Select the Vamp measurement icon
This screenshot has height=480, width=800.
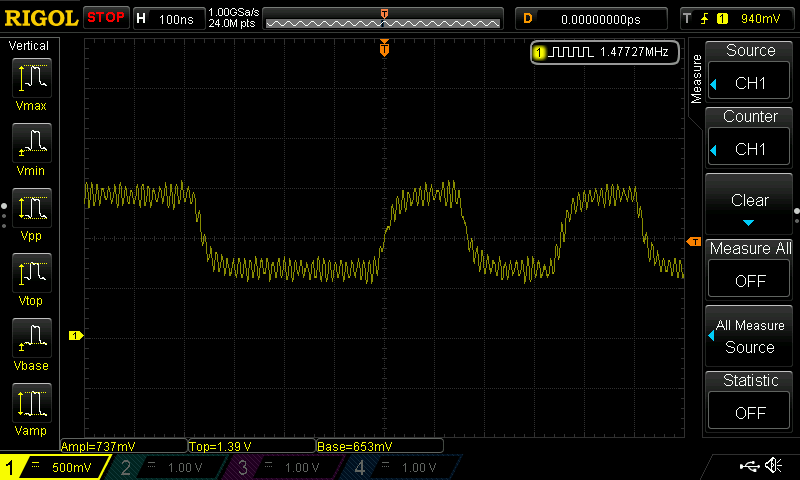(x=32, y=403)
